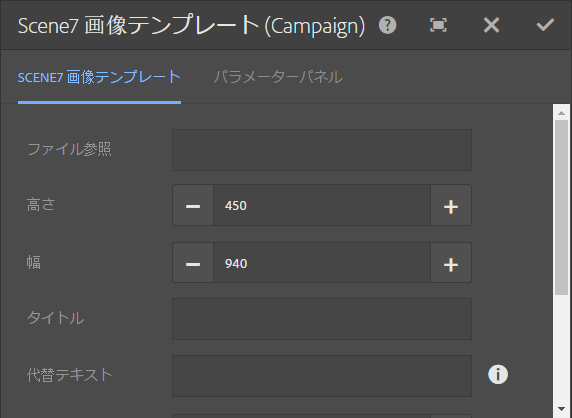Viewport: 572px width, 418px height.
Task: Increase the 幅 value with the plus button
Action: (451, 263)
